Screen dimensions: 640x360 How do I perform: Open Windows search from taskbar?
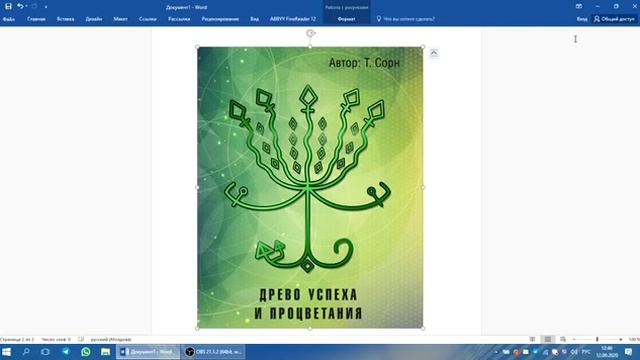[26, 352]
